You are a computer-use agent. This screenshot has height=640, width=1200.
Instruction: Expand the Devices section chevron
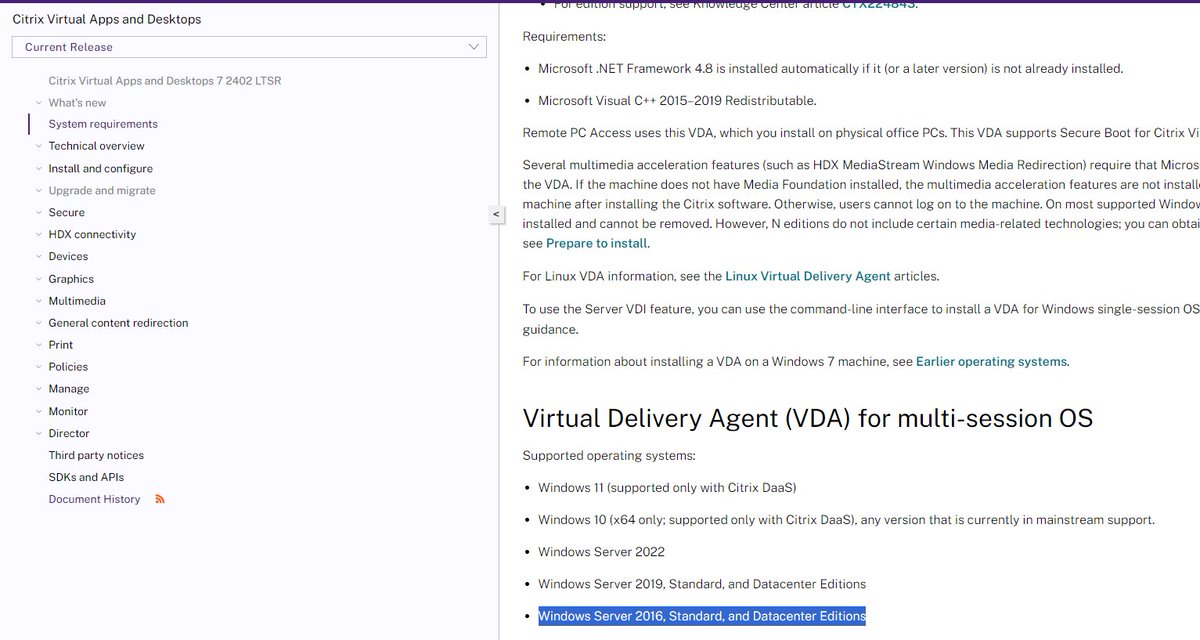pos(38,257)
